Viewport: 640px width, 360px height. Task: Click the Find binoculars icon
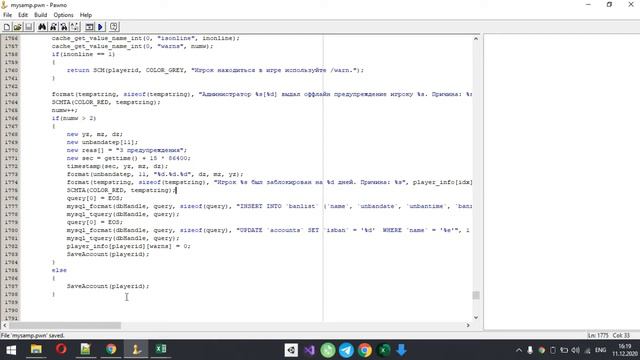tap(42, 27)
